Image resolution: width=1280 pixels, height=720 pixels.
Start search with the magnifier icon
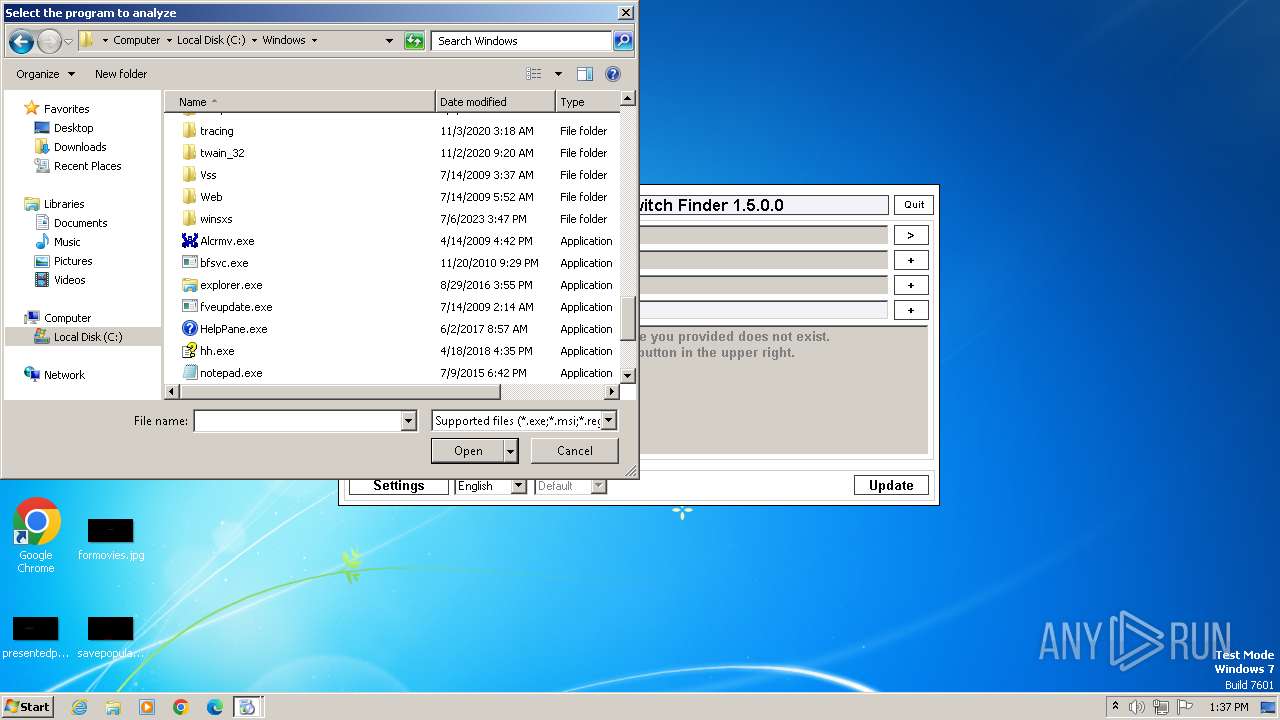(x=623, y=41)
